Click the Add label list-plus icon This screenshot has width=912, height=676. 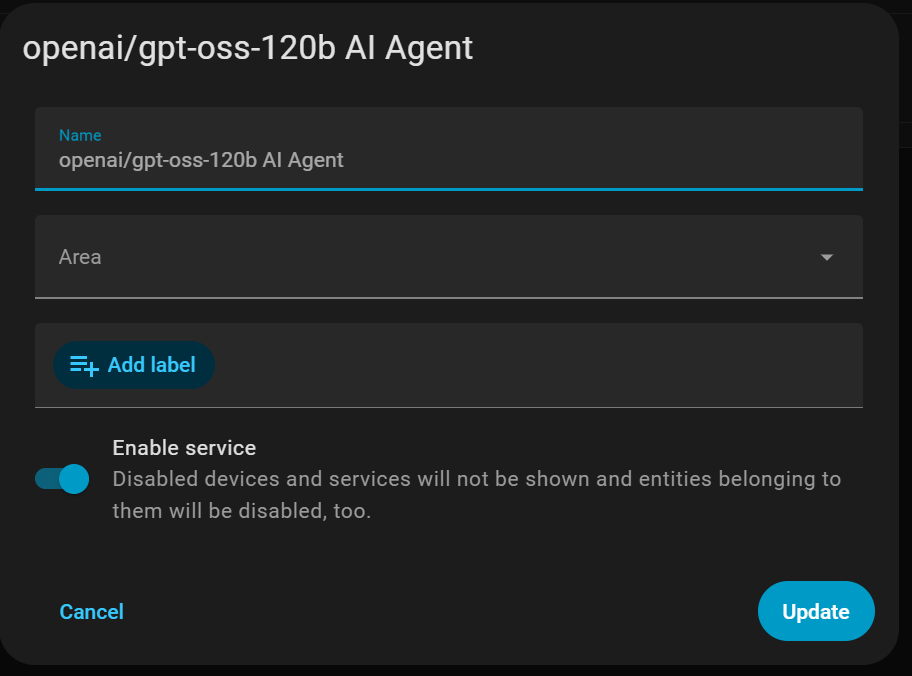[x=84, y=366]
